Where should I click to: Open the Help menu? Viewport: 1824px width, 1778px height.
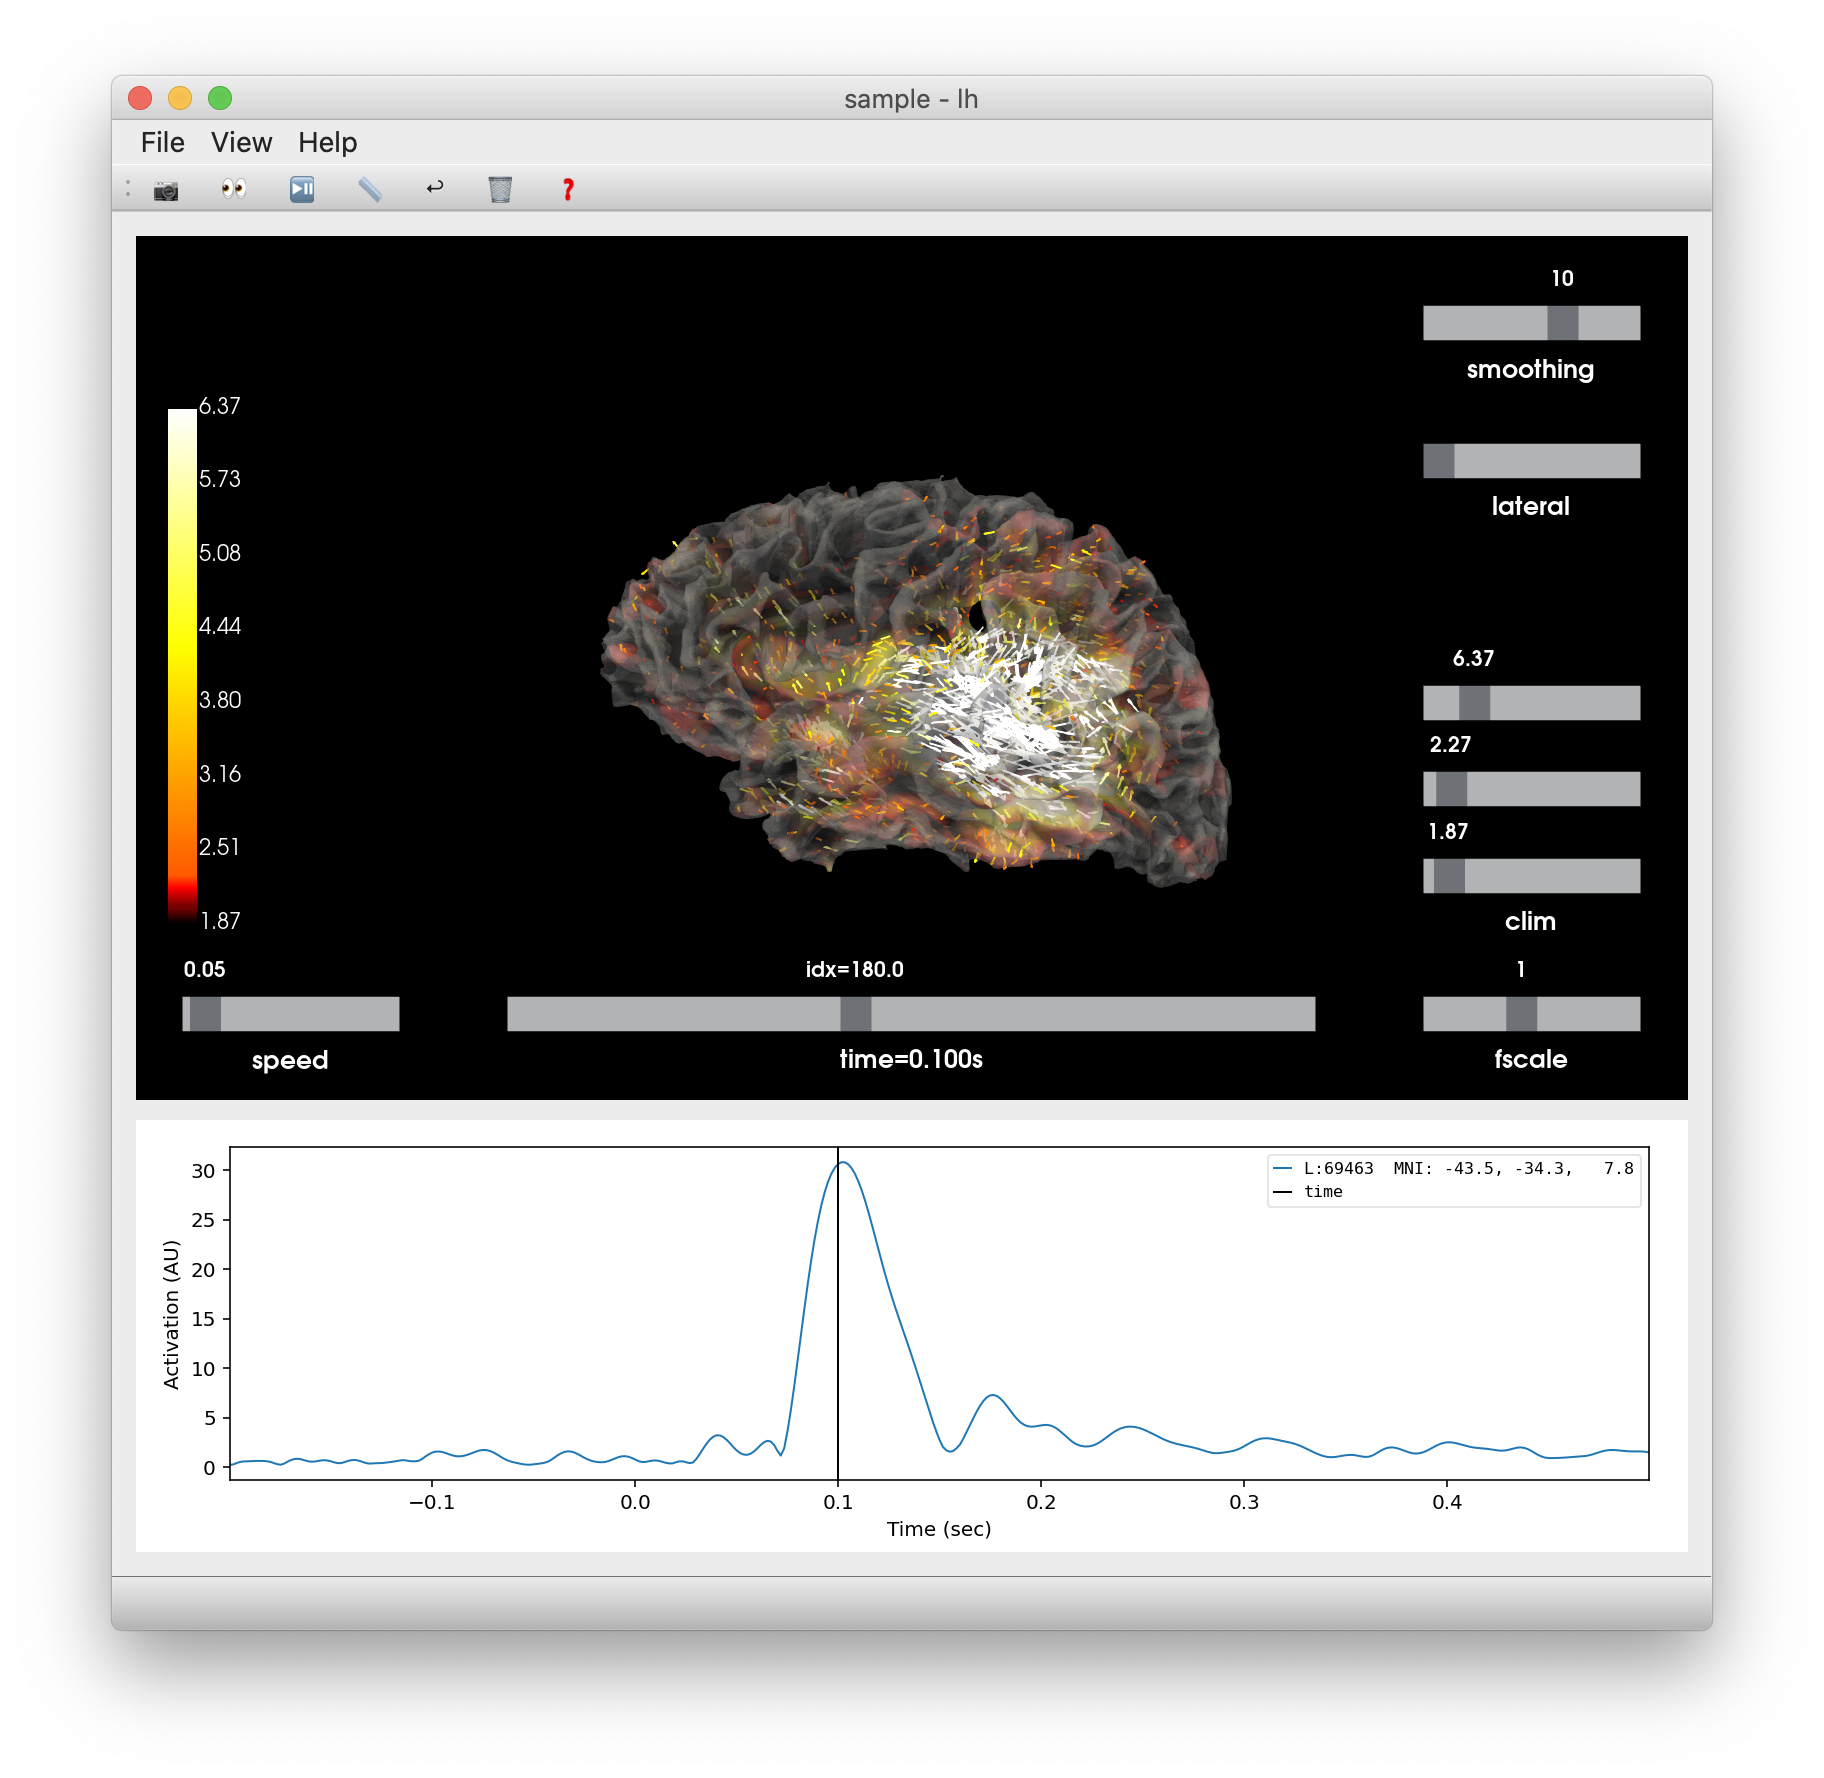[x=327, y=143]
